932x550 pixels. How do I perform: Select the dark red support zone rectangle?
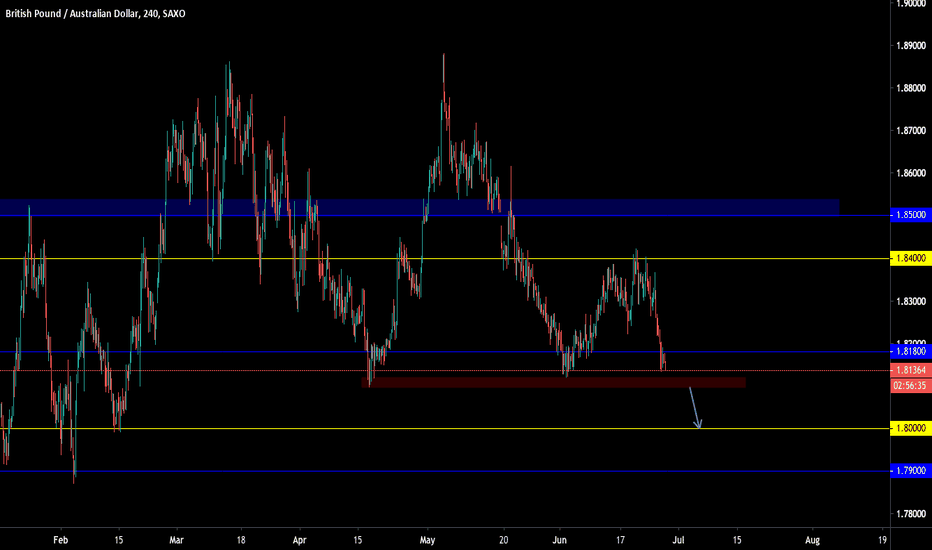pos(553,382)
